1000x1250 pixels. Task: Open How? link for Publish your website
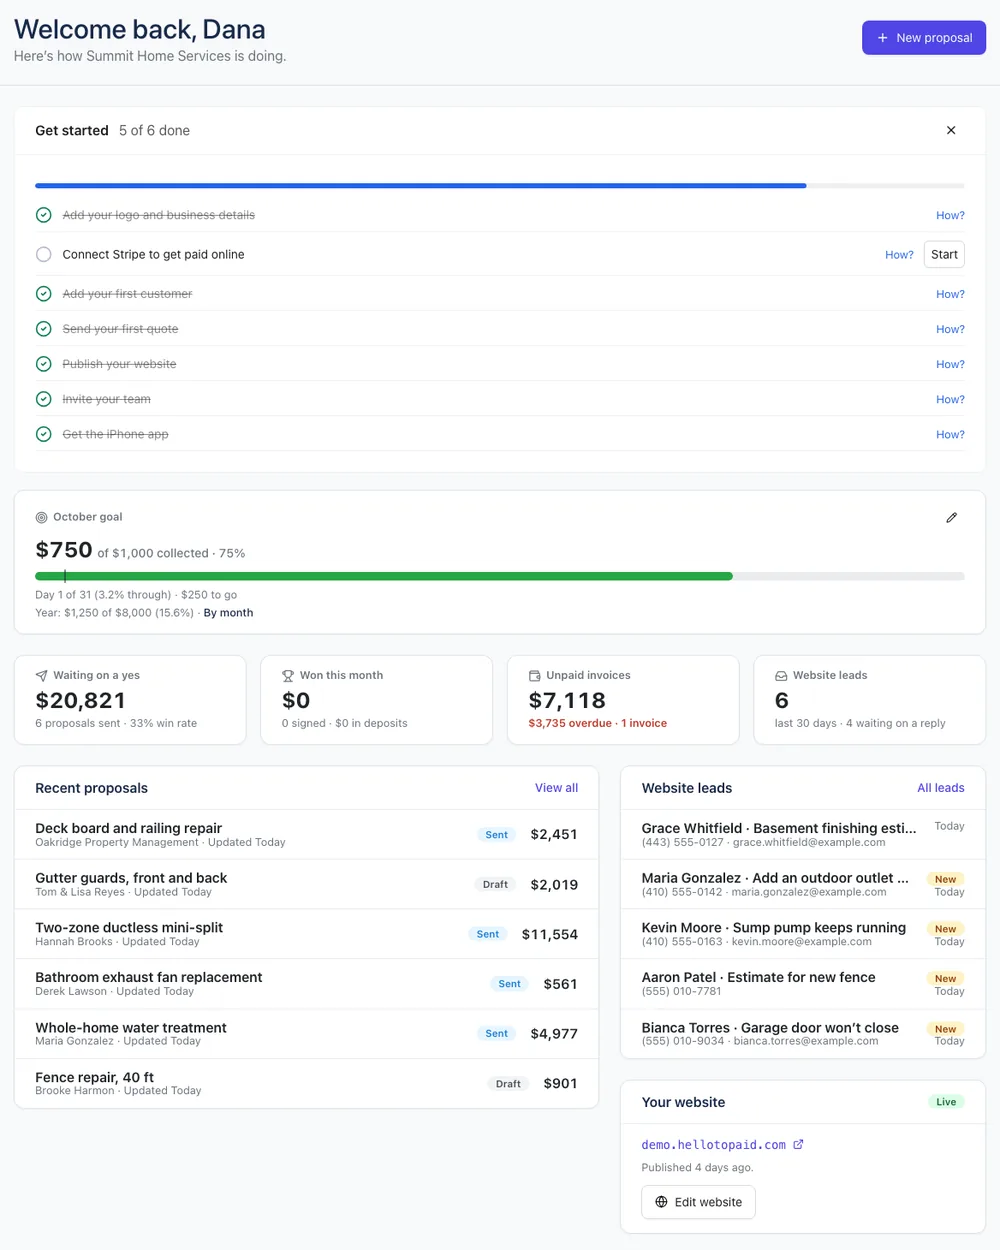tap(950, 364)
